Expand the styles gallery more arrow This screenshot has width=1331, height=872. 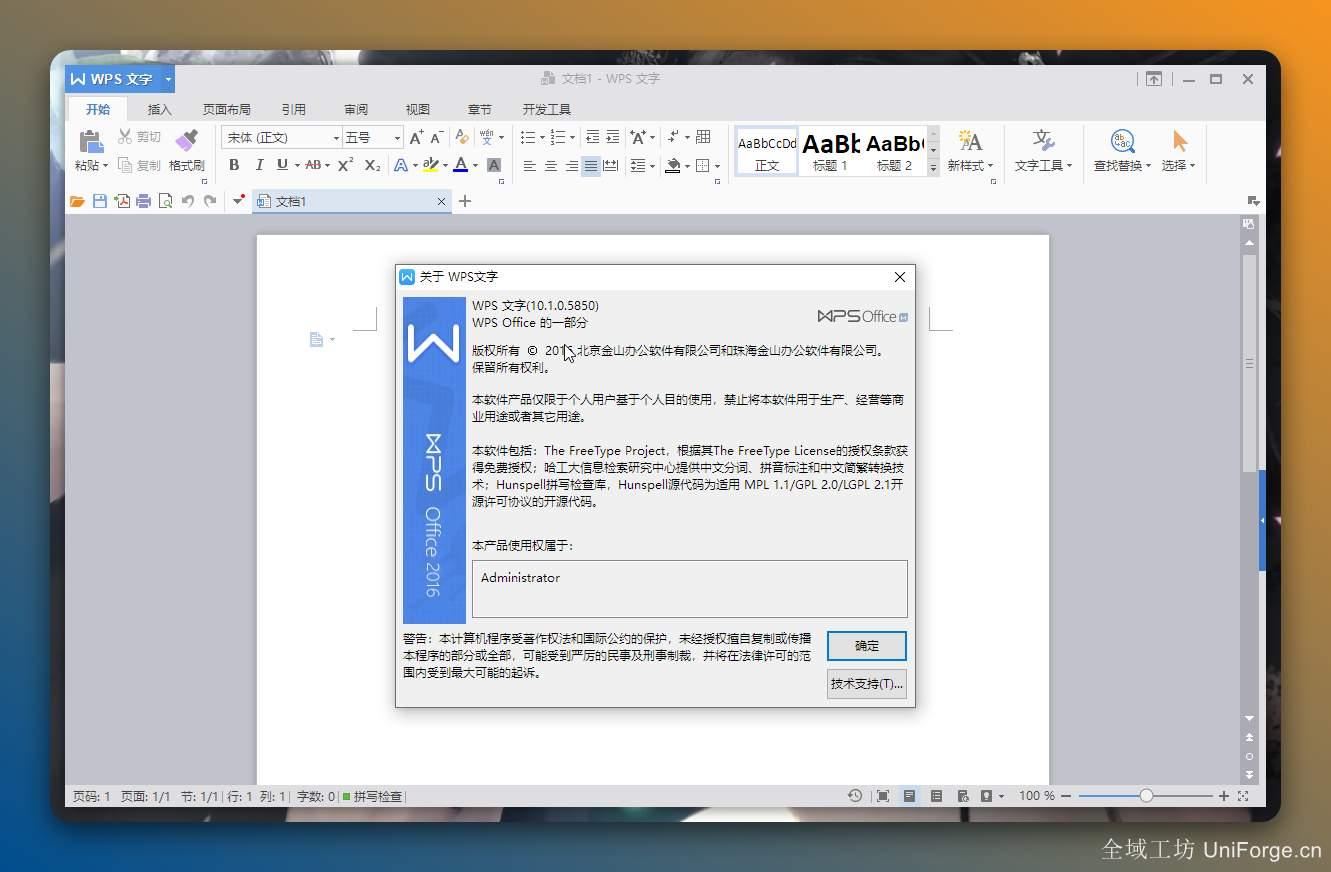pyautogui.click(x=933, y=168)
